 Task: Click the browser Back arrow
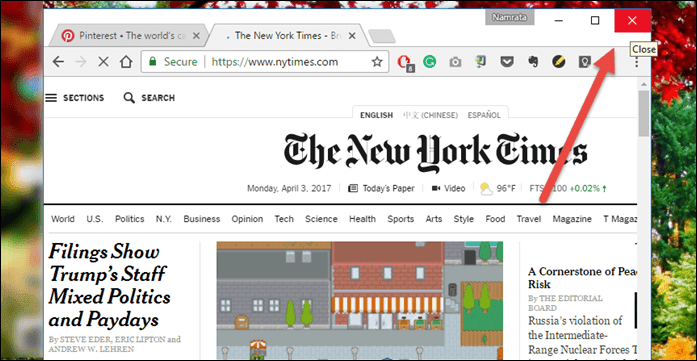(58, 62)
